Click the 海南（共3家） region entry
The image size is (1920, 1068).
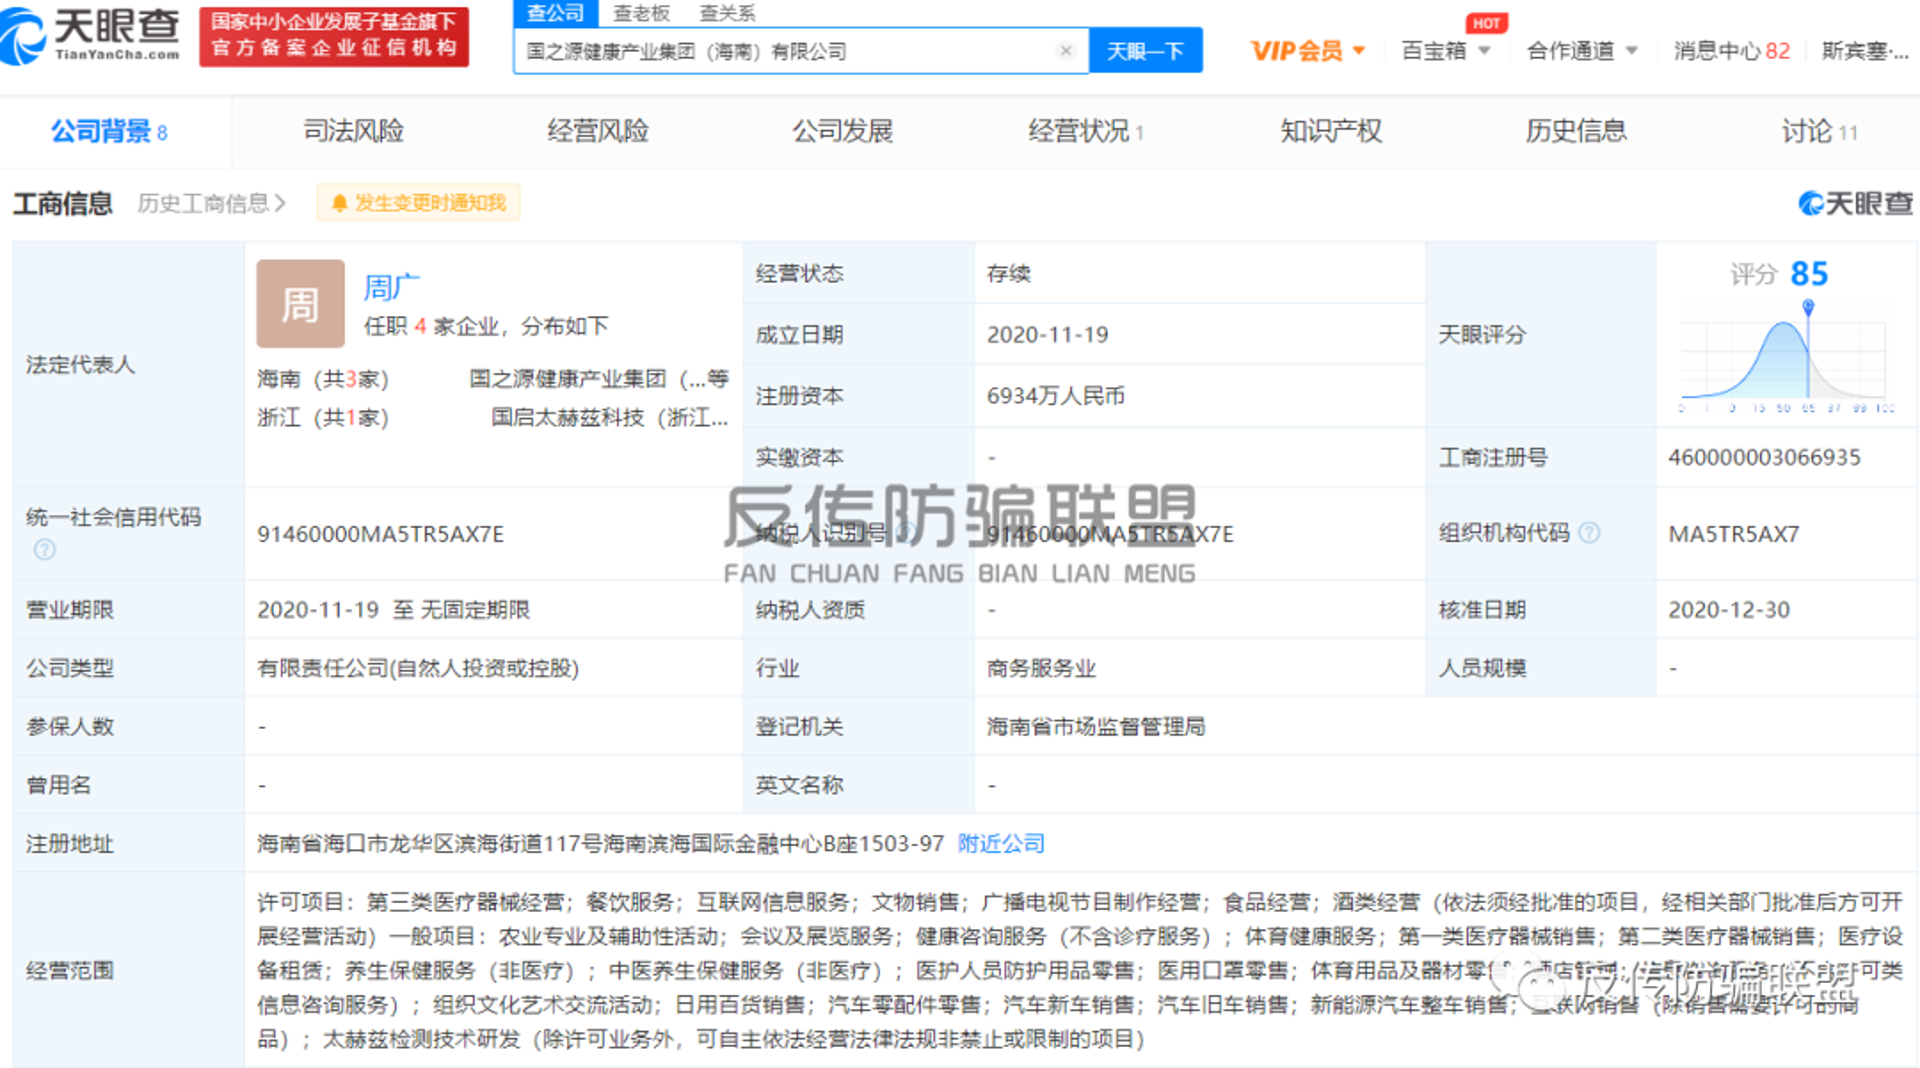(x=322, y=379)
